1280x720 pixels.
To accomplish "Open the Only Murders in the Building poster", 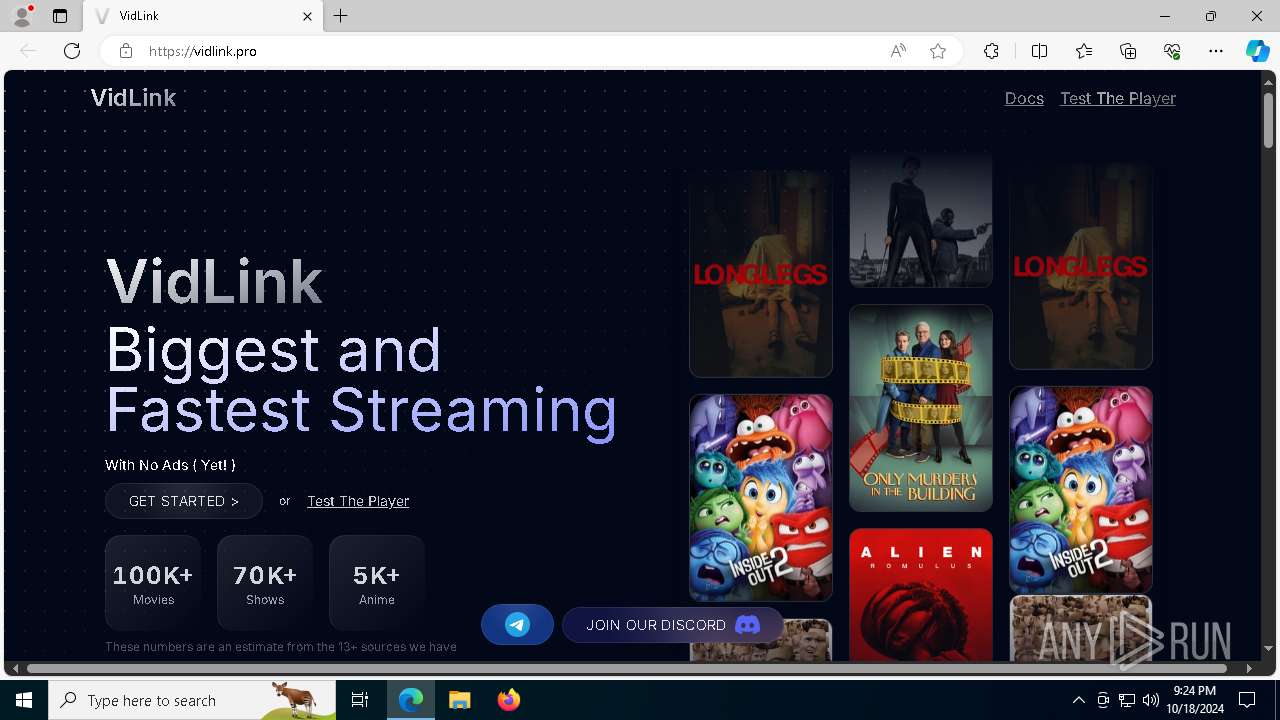I will [921, 408].
